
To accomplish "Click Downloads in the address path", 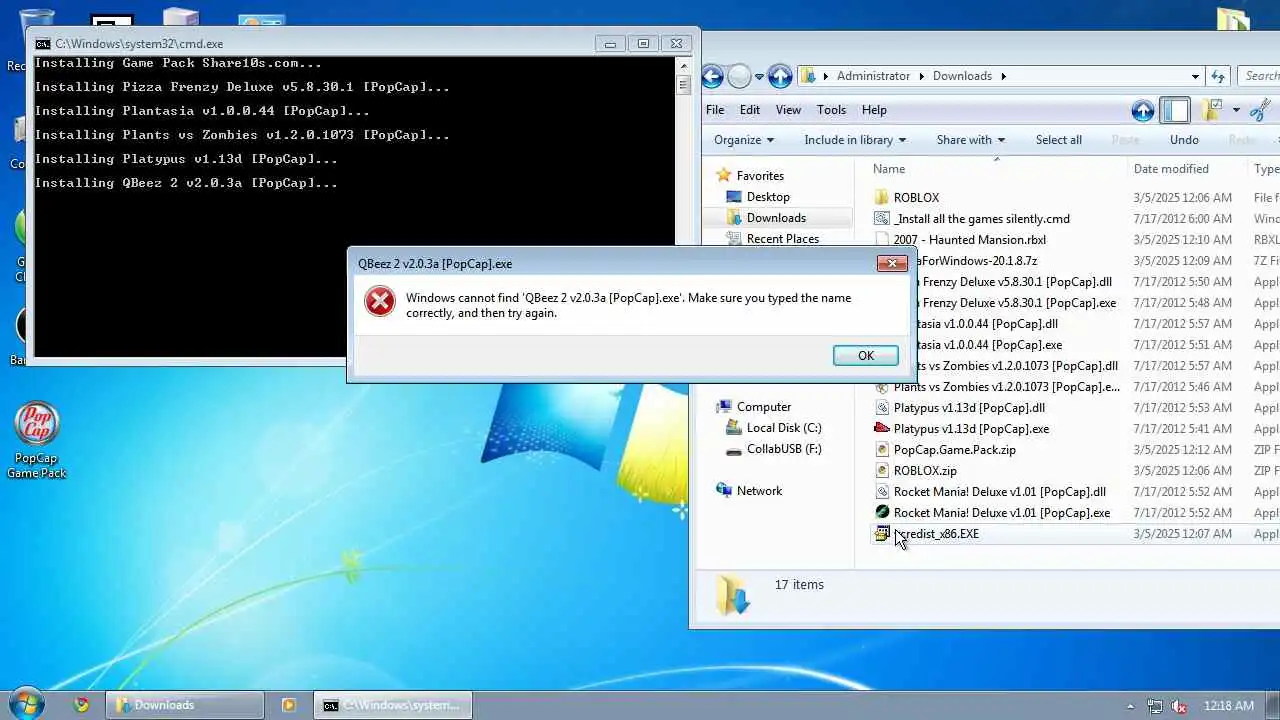I will pos(962,76).
